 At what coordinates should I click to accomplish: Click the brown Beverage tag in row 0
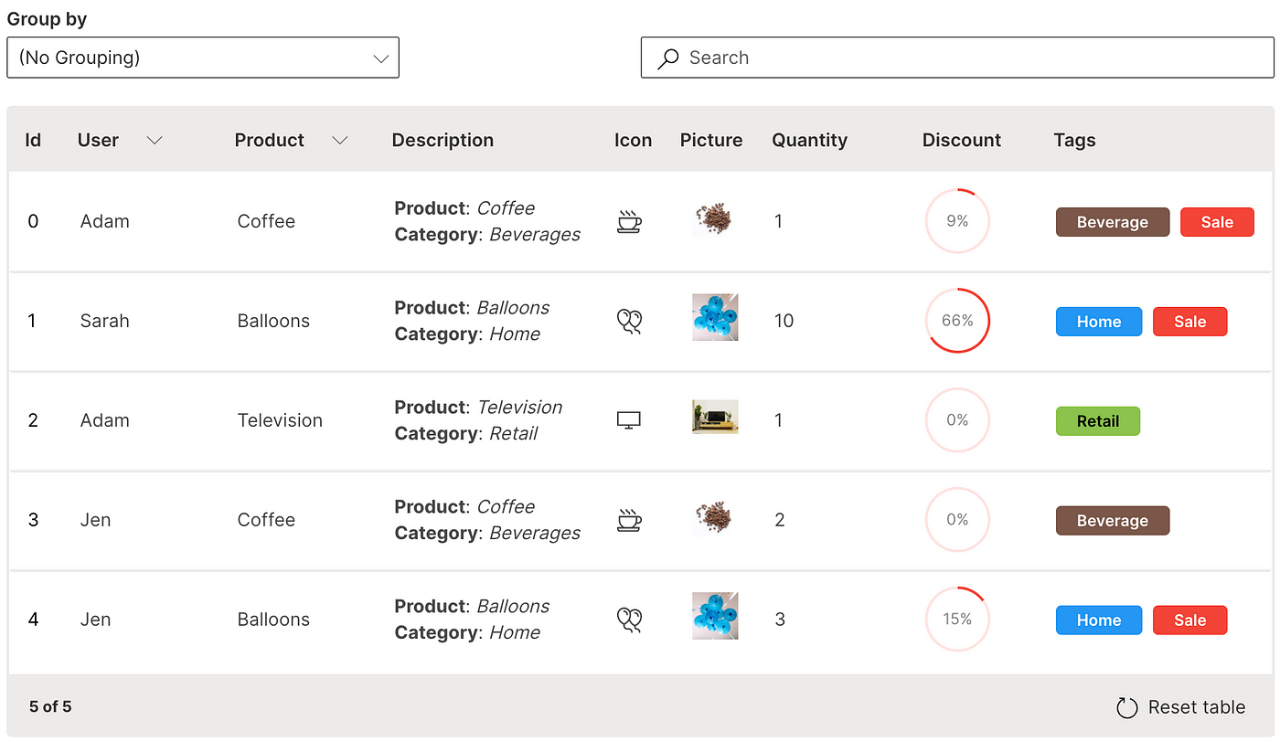[x=1112, y=222]
